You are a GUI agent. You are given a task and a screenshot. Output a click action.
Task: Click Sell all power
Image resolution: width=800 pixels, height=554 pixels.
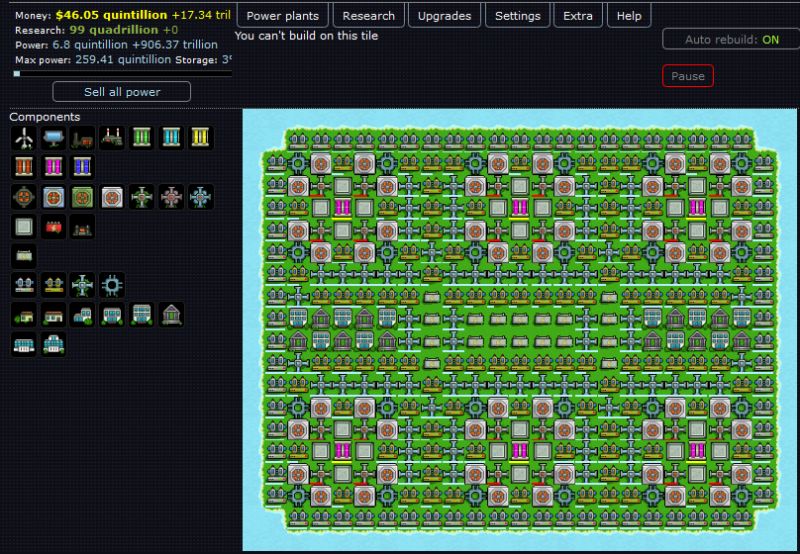[121, 92]
